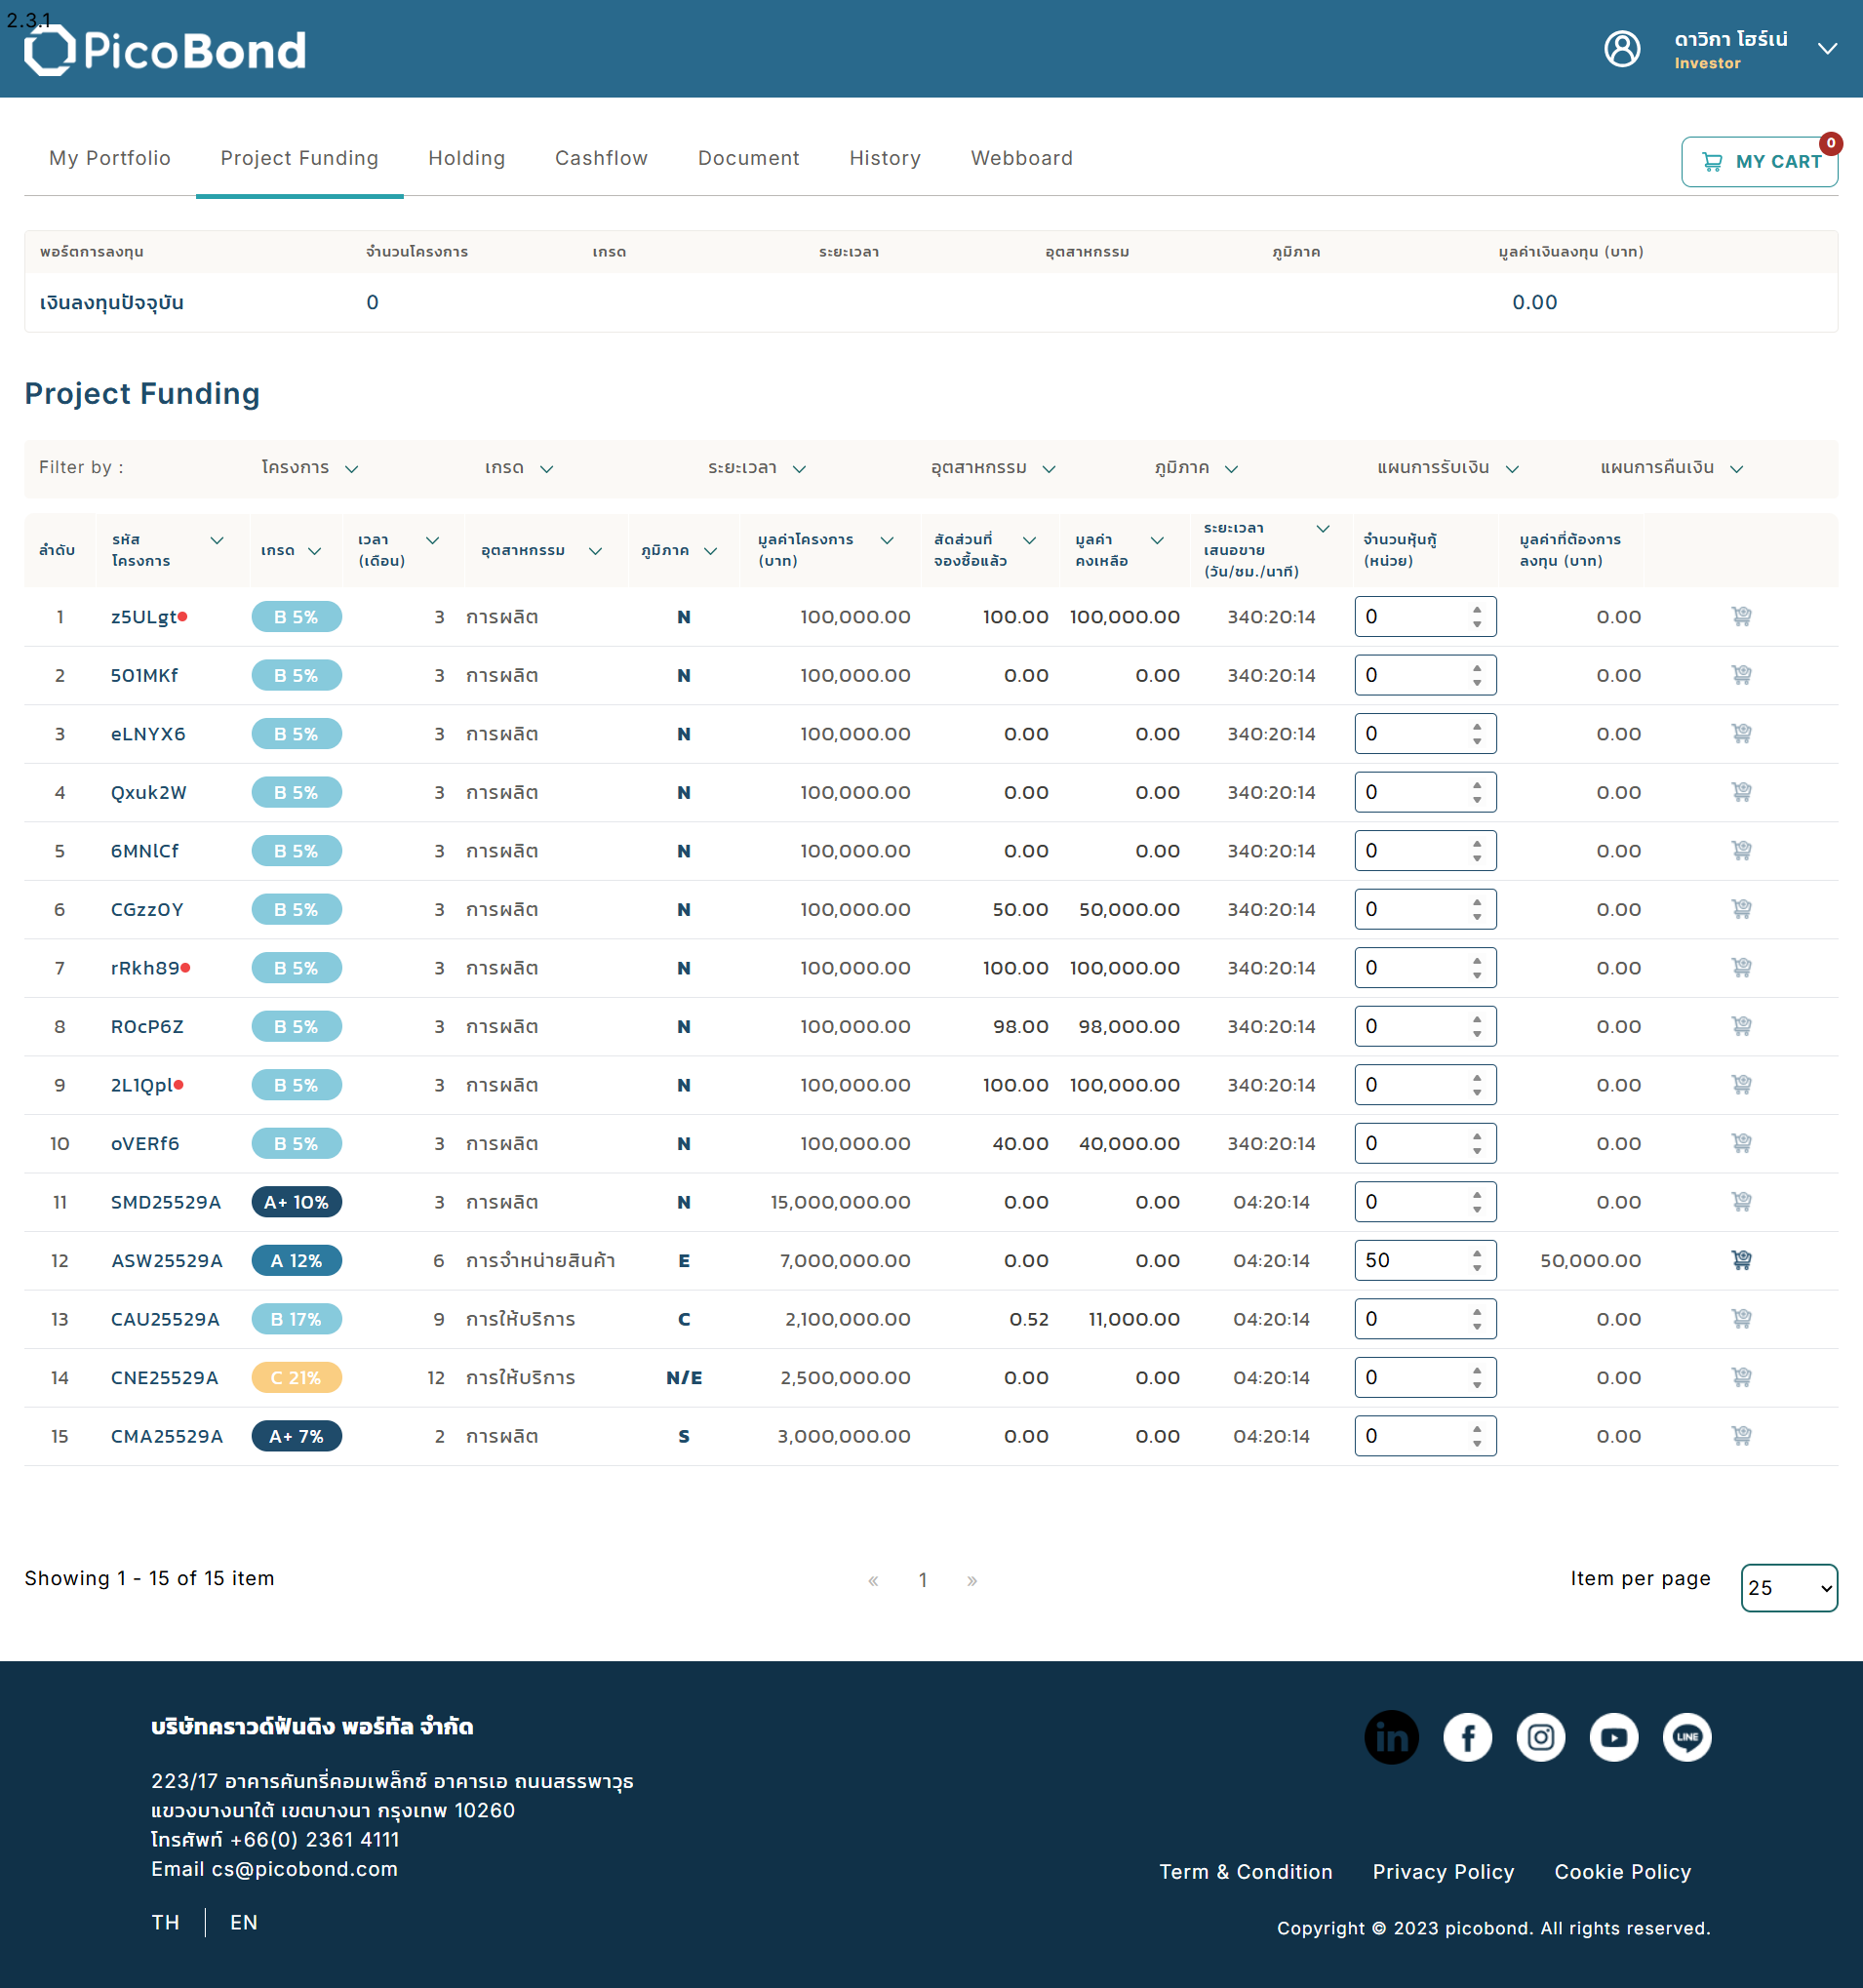
Task: Expand the โครงการ filter dropdown
Action: pos(310,468)
